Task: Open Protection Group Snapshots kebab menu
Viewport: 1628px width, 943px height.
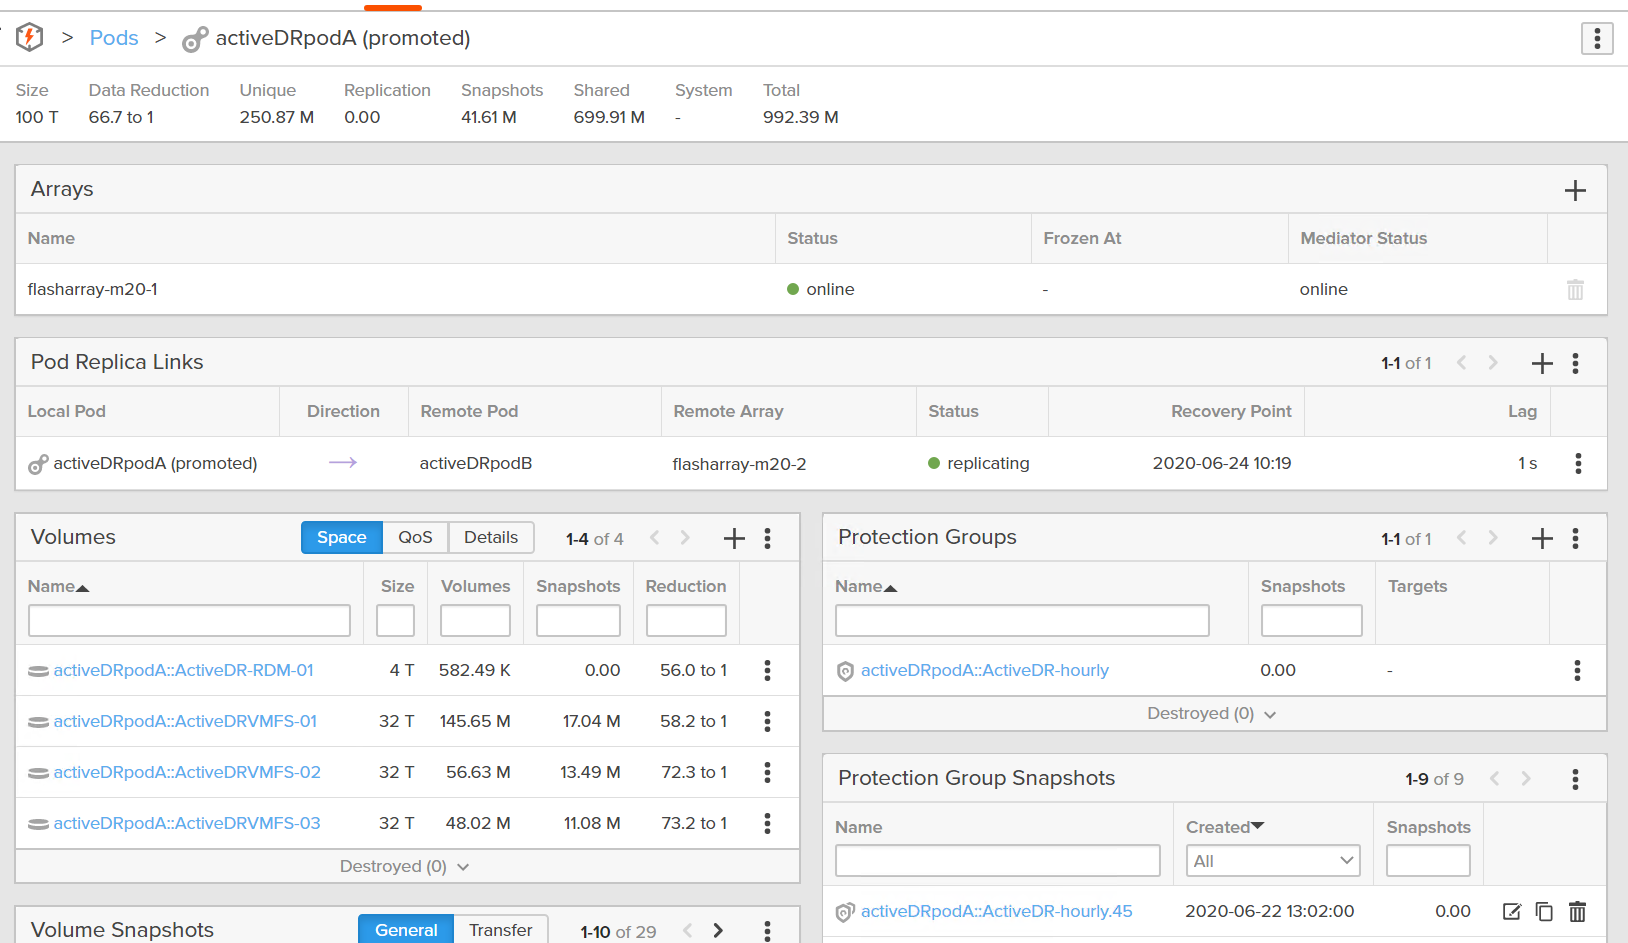Action: point(1575,779)
